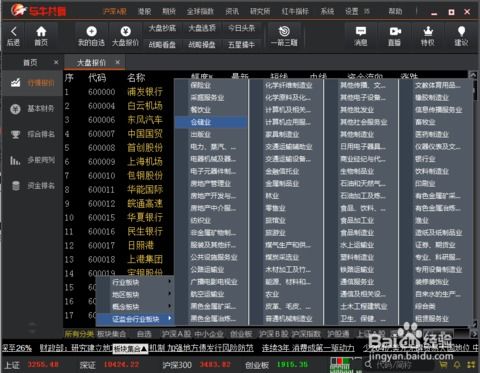Expand the 概念板块 submenu
Viewport: 480px width, 373px height.
point(135,307)
